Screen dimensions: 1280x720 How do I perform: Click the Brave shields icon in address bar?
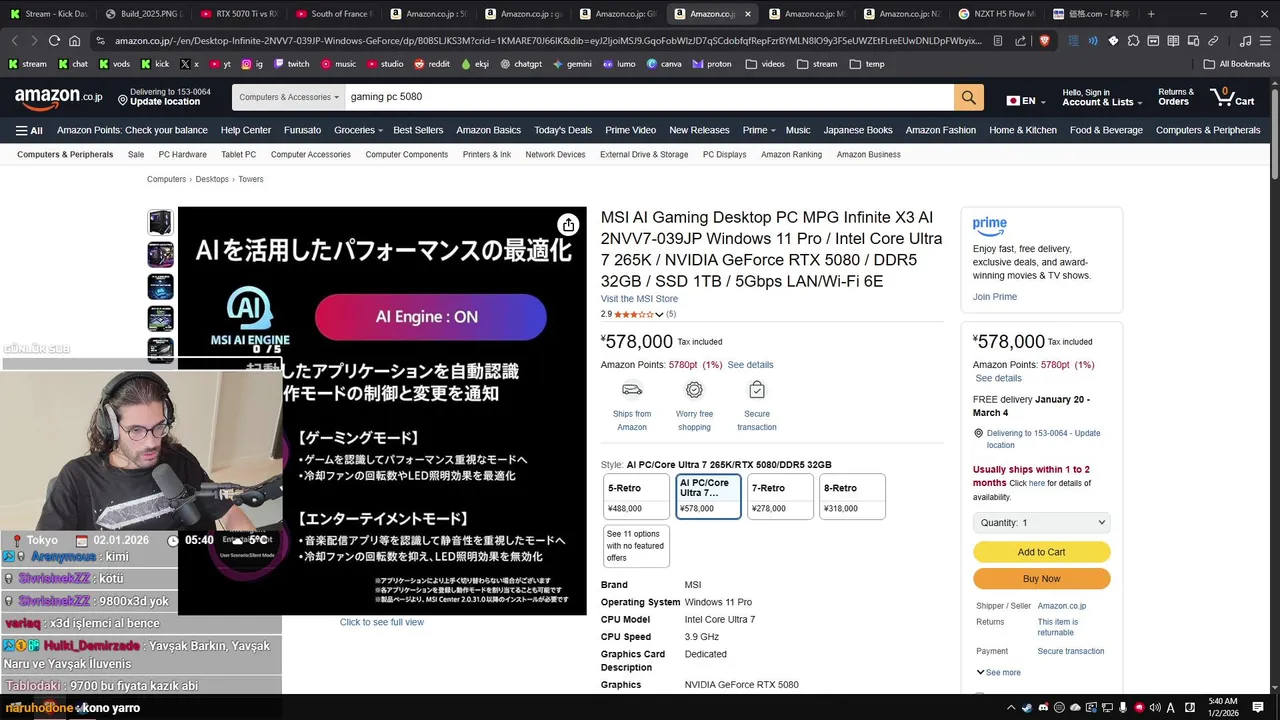pyautogui.click(x=1044, y=41)
